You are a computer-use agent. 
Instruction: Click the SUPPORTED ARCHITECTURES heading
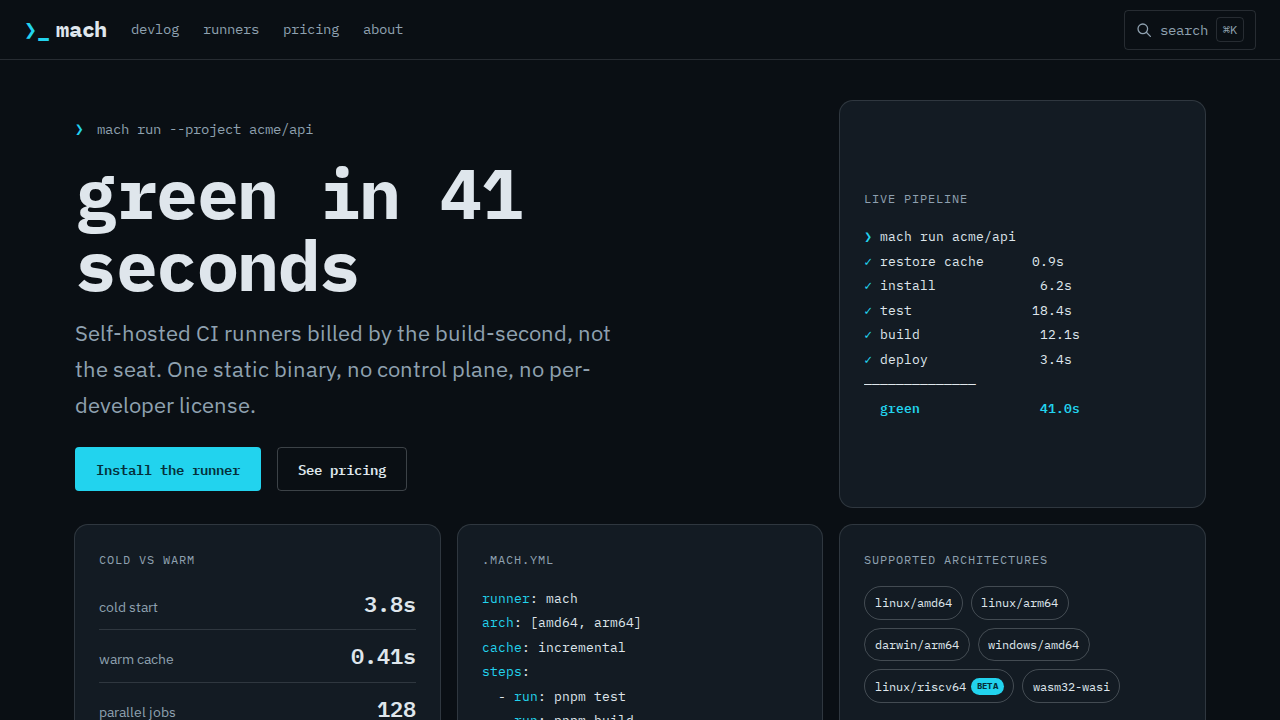(x=956, y=560)
